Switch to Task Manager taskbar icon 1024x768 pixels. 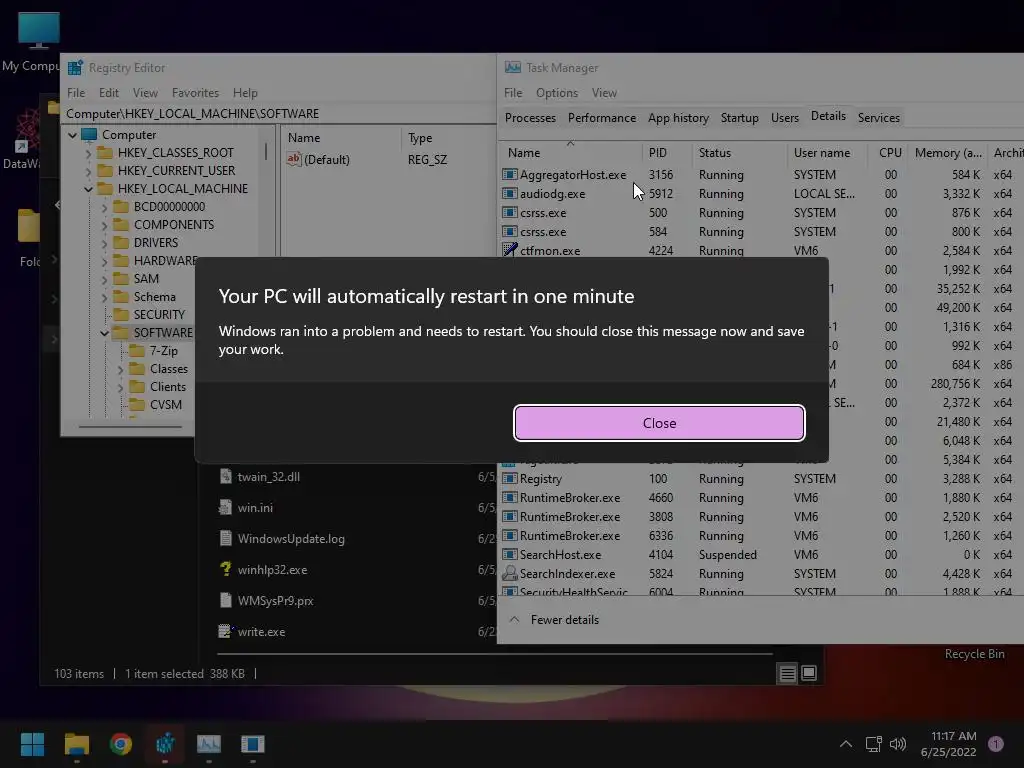click(x=209, y=744)
